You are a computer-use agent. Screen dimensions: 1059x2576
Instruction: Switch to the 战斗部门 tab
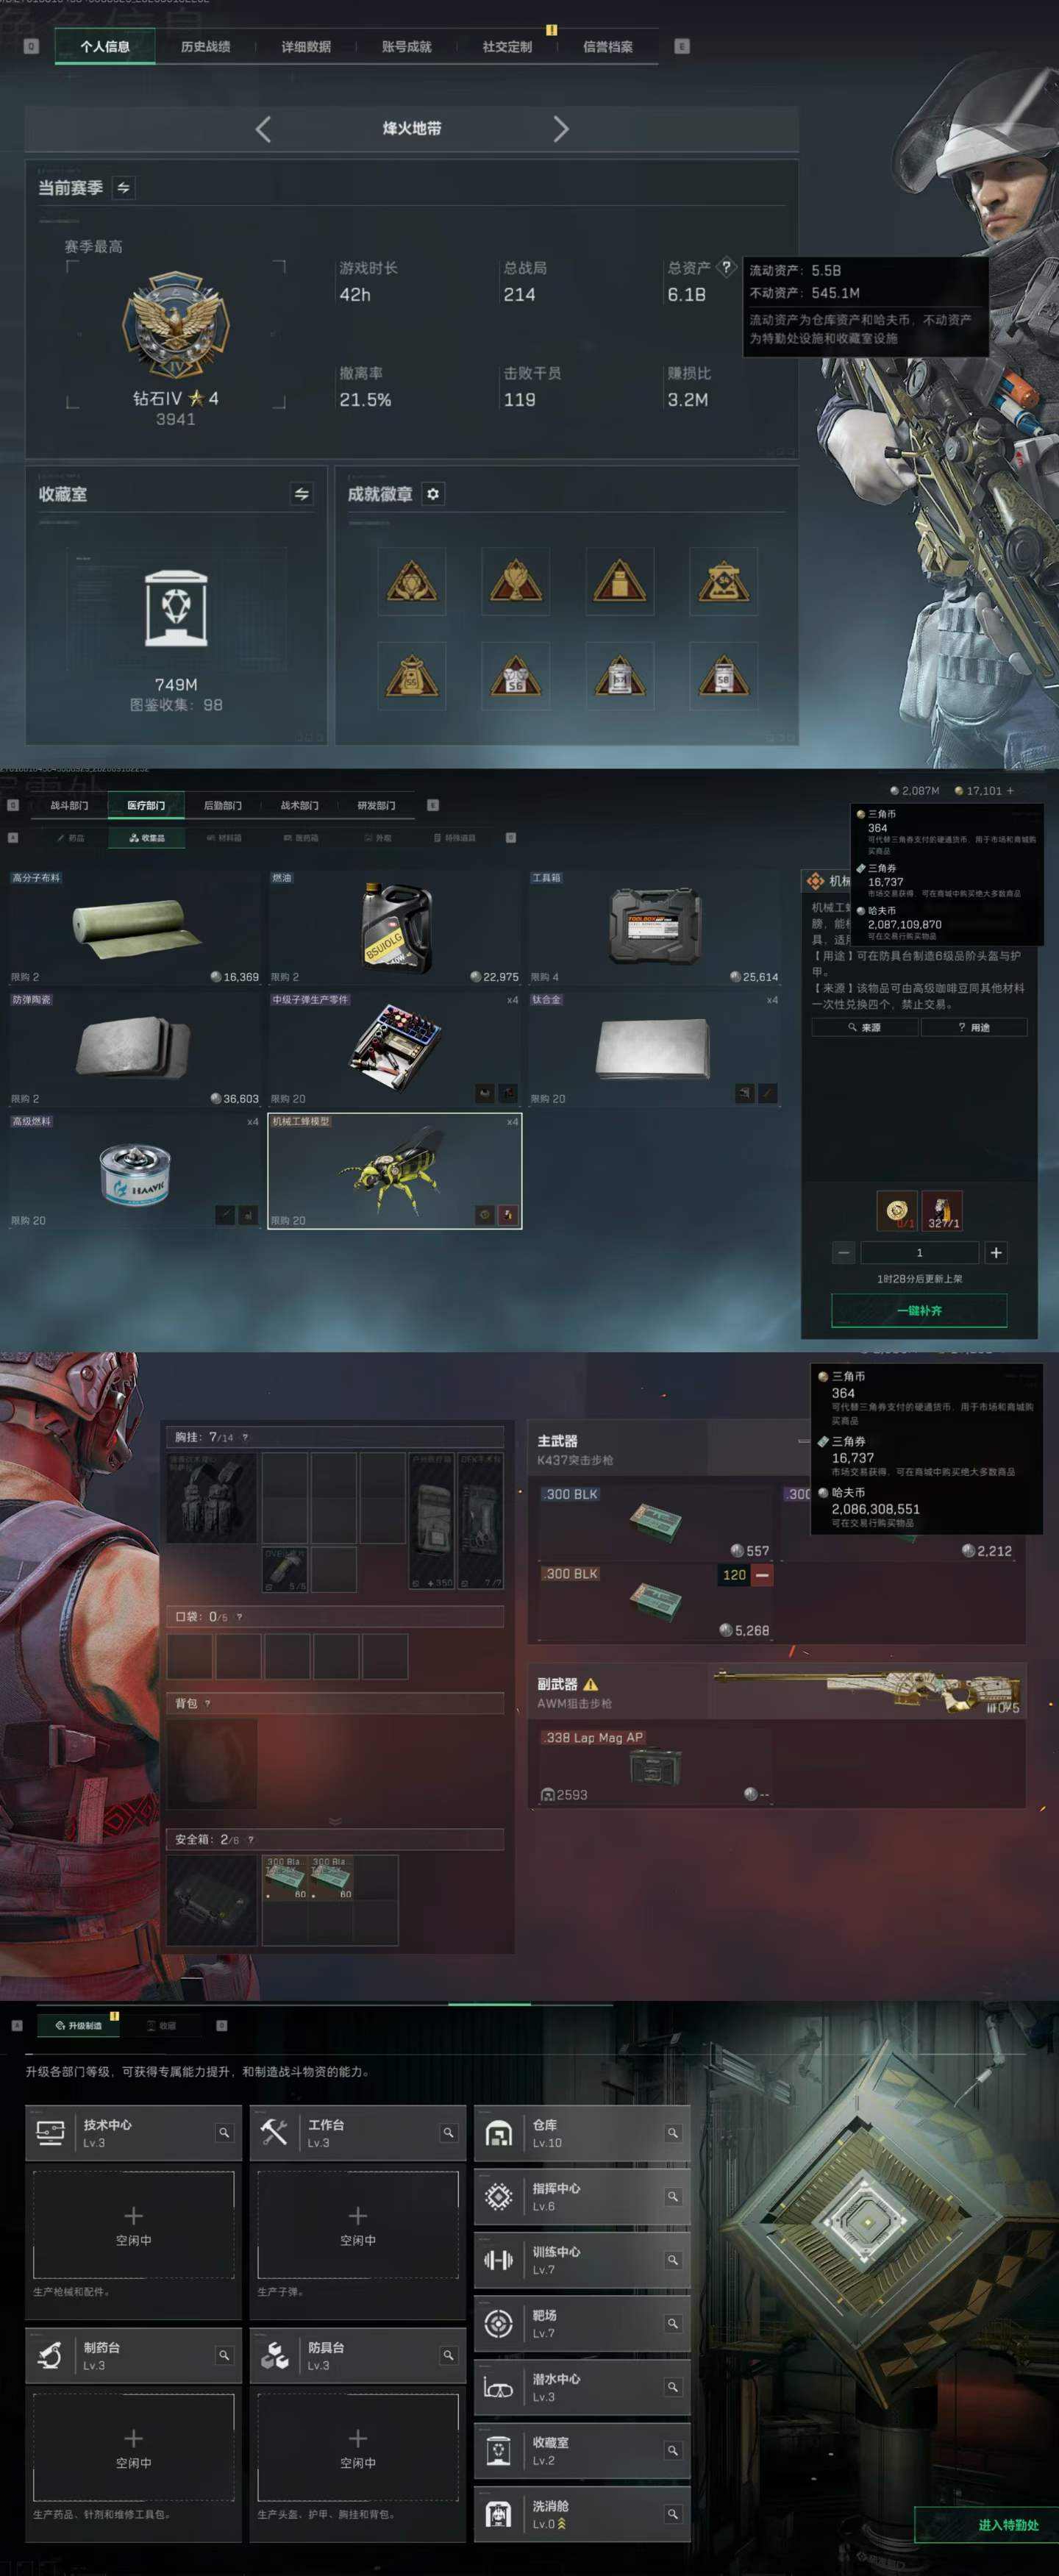pyautogui.click(x=70, y=805)
